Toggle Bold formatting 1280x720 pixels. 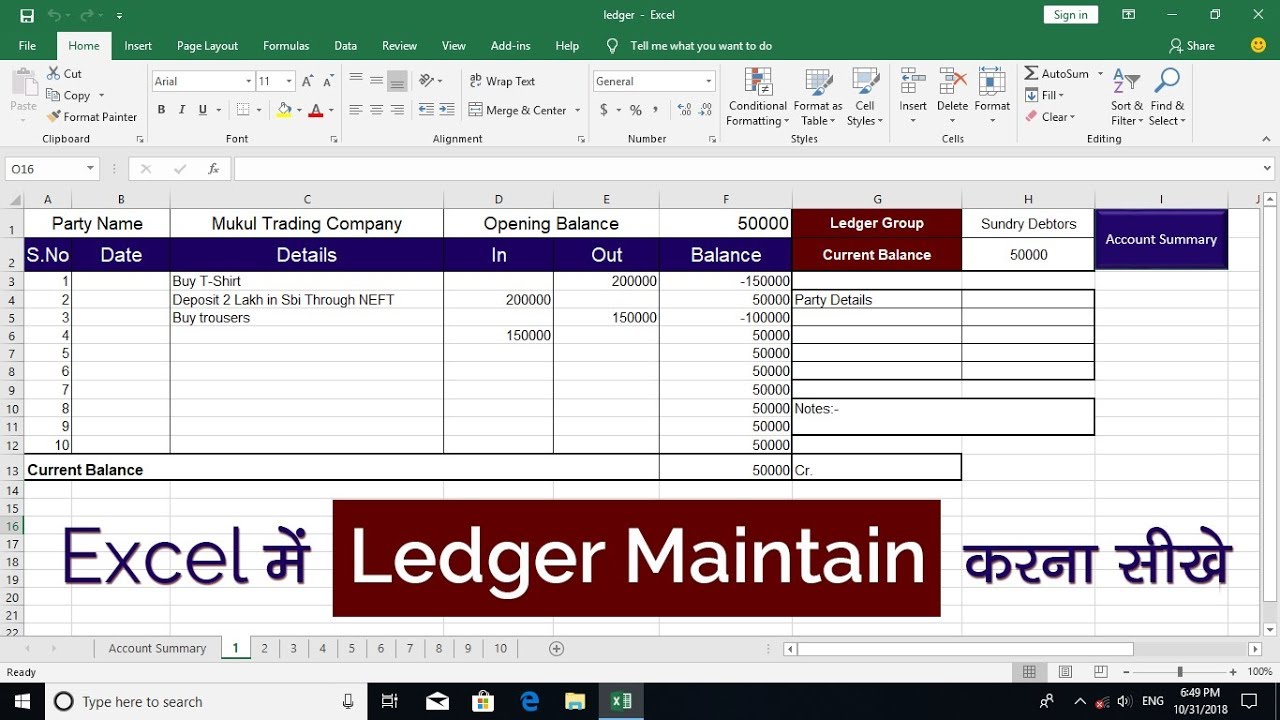click(161, 110)
